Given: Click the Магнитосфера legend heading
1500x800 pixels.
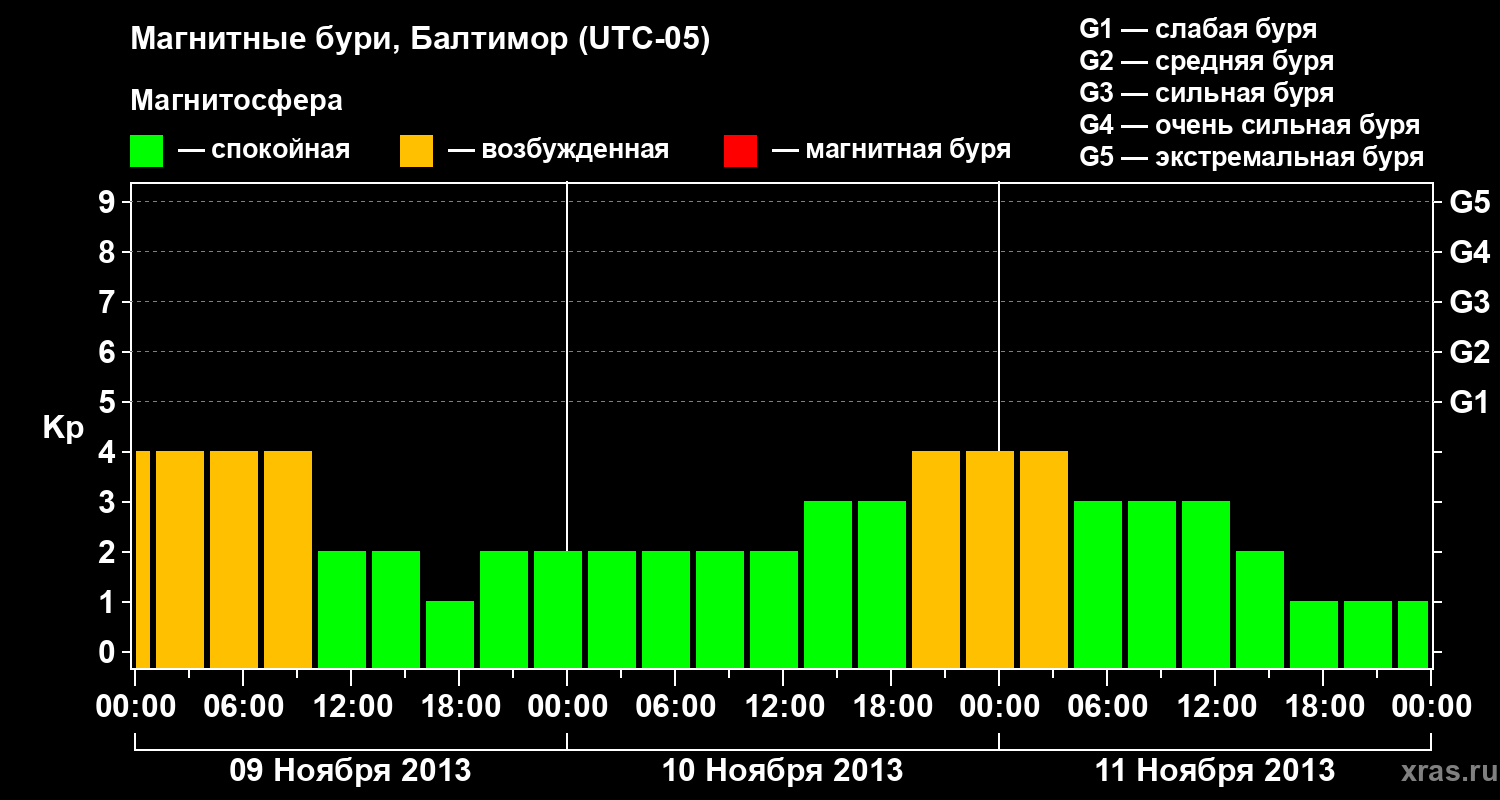Looking at the screenshot, I should [237, 101].
